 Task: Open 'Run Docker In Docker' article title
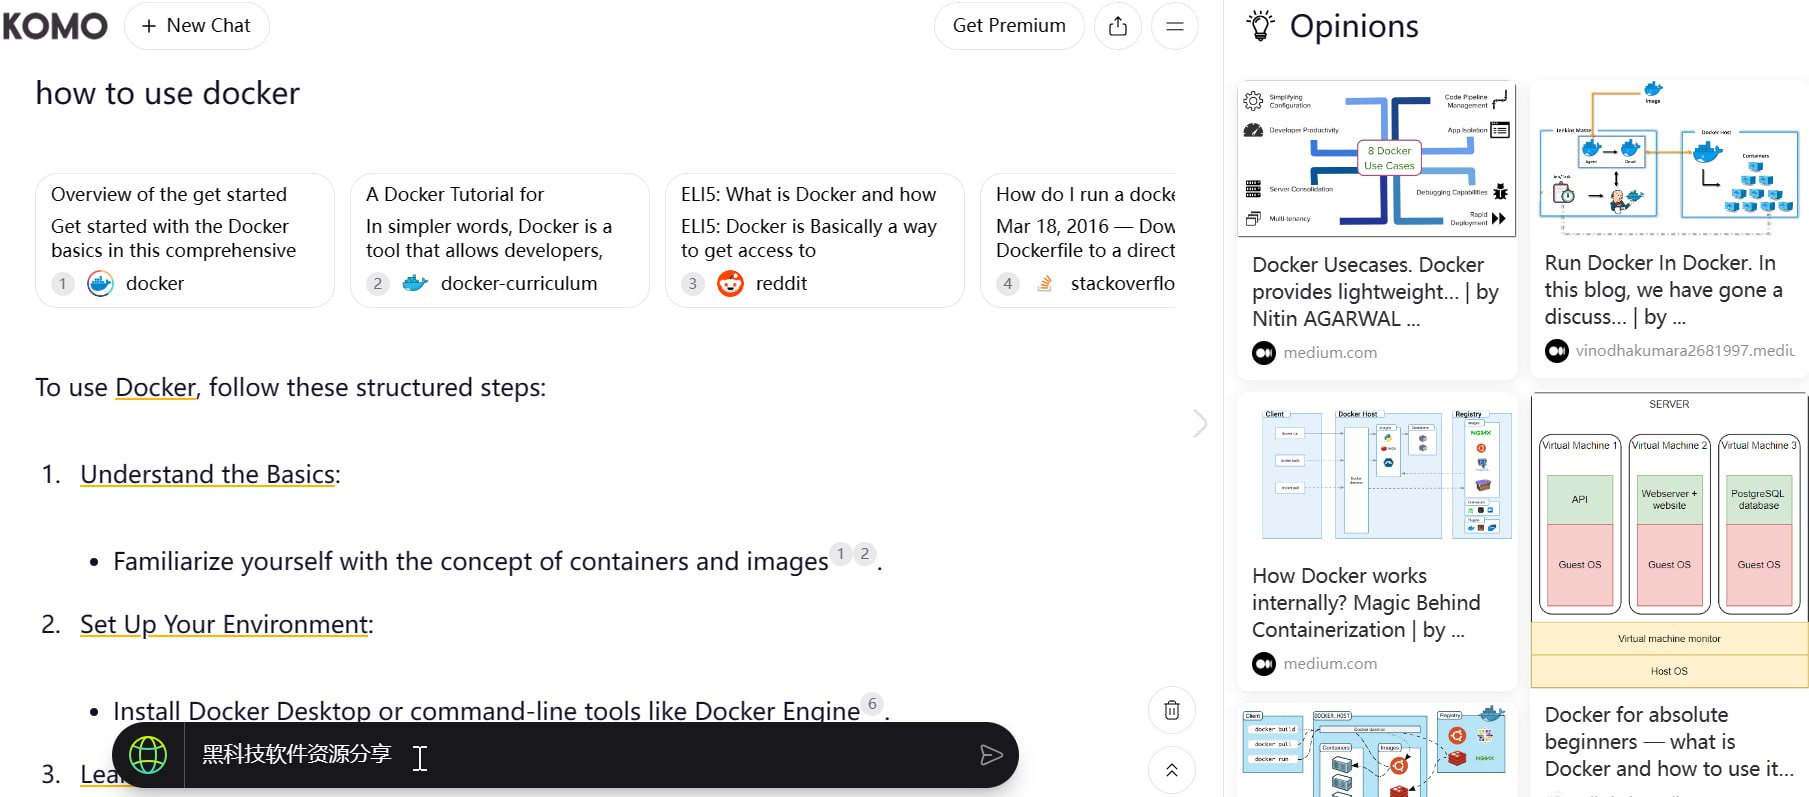[x=1664, y=290]
